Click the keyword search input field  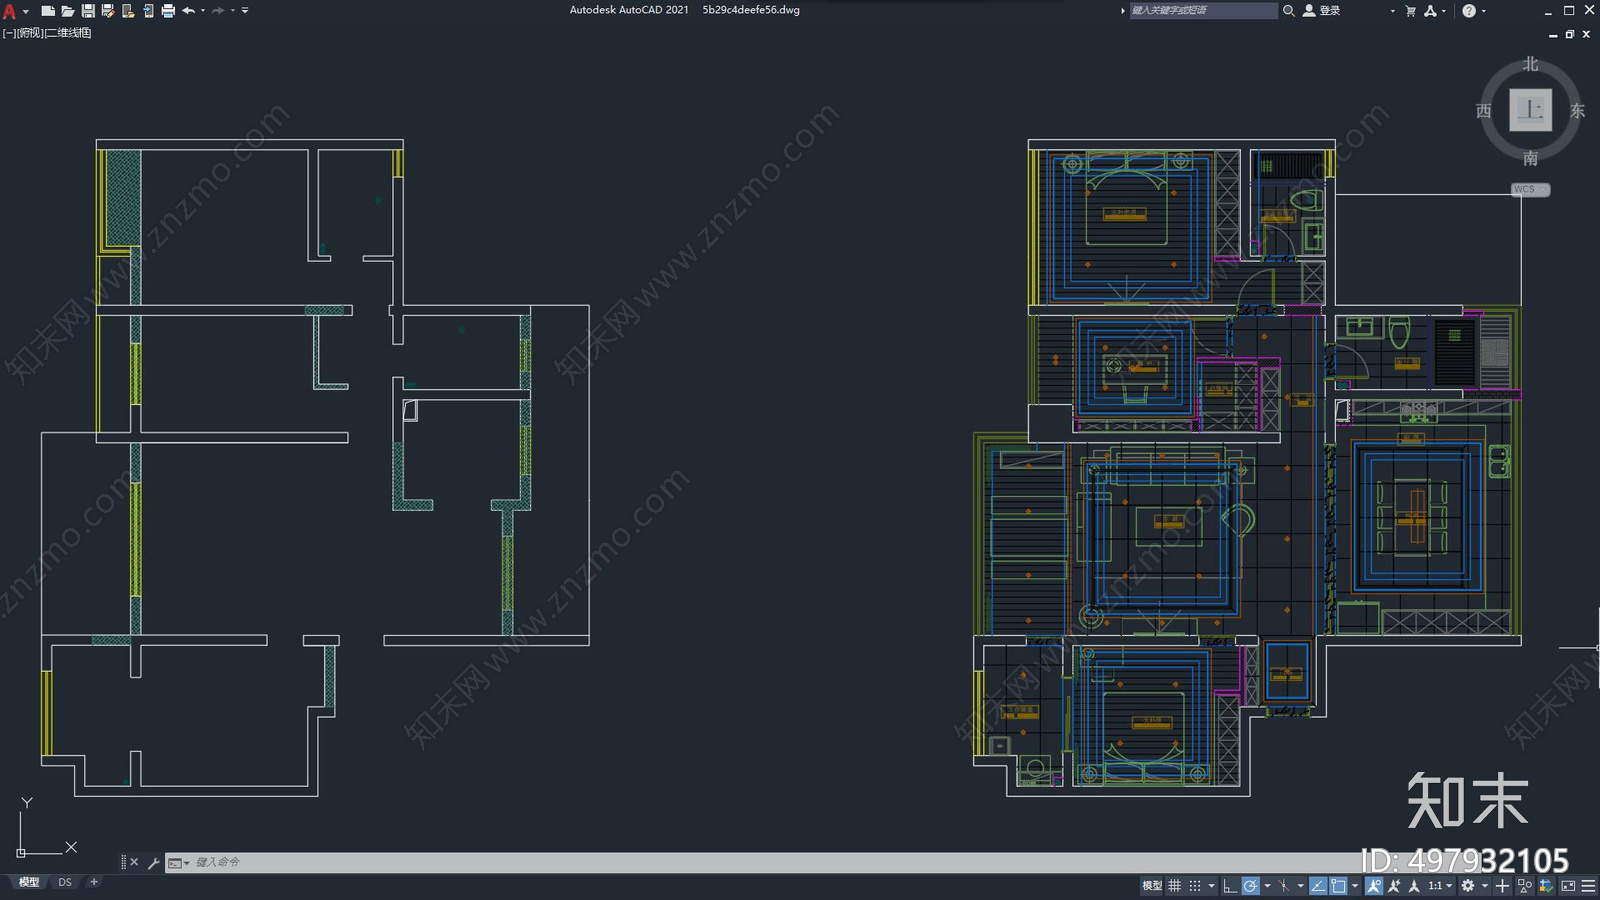(1203, 11)
